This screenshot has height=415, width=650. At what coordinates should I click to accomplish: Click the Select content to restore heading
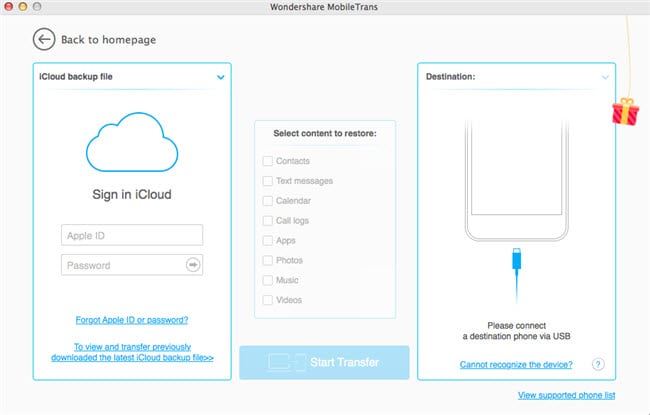pyautogui.click(x=325, y=133)
